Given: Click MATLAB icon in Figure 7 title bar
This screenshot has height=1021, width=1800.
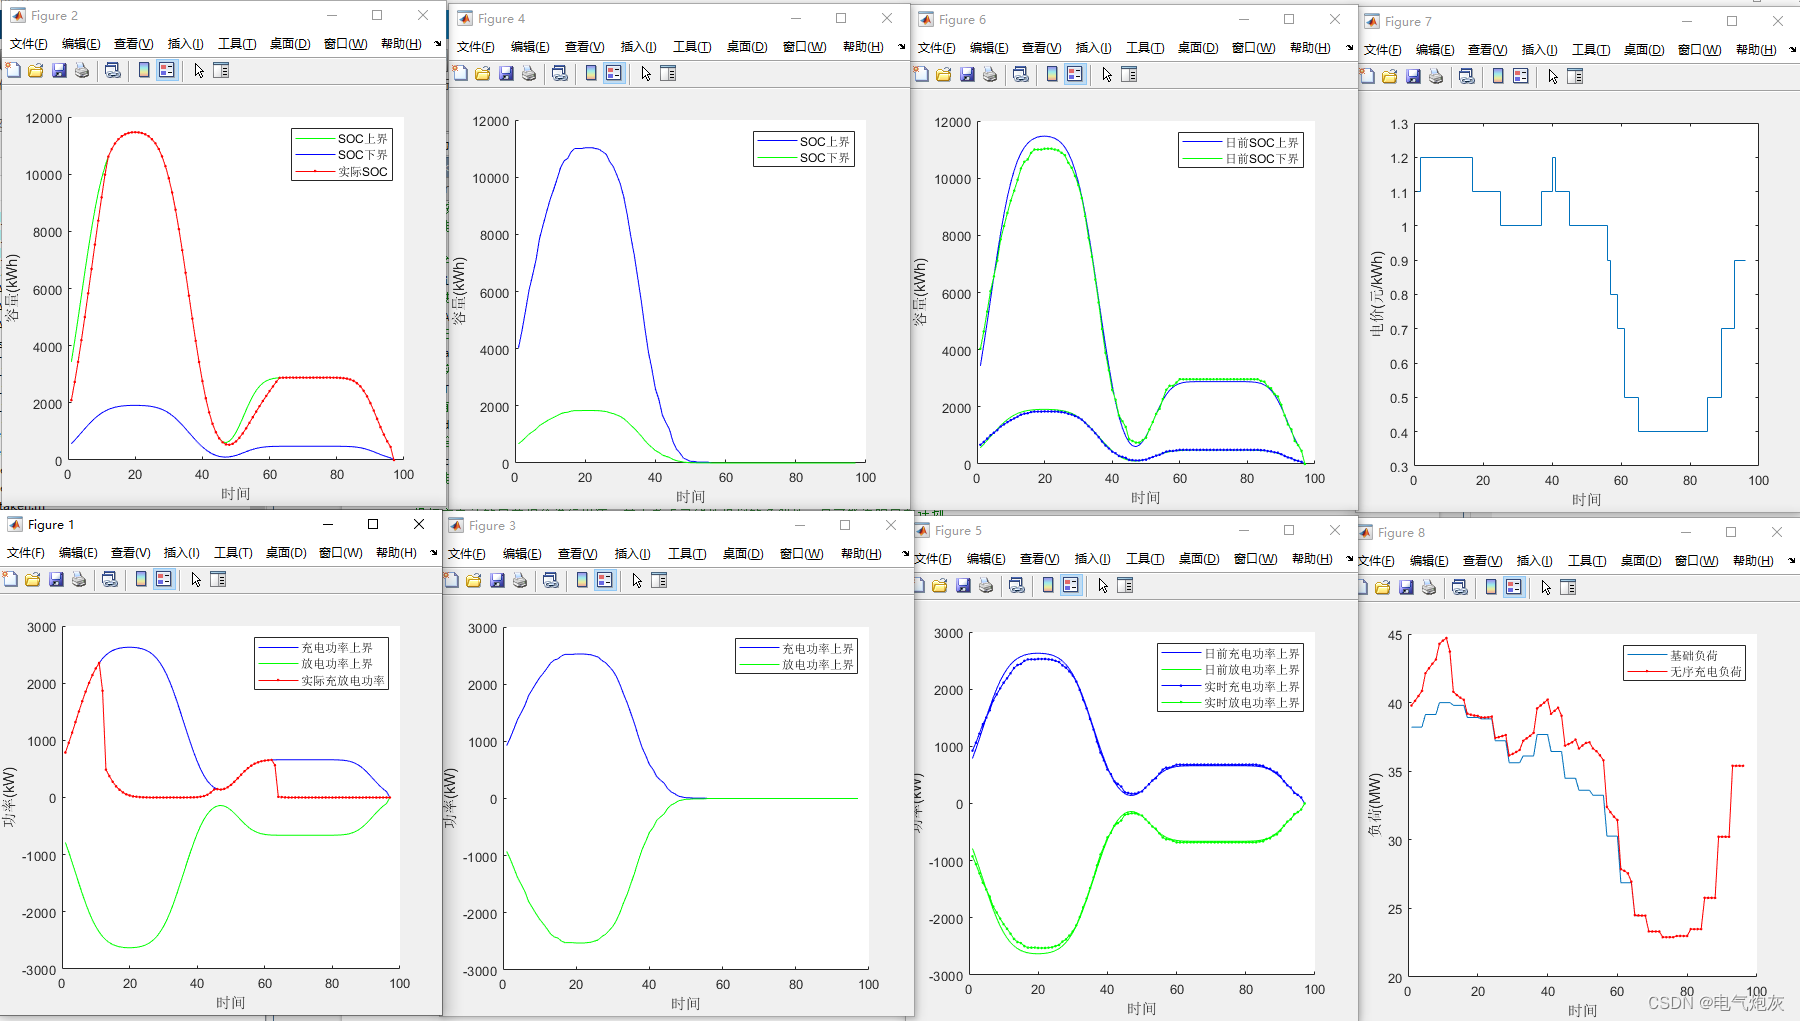Looking at the screenshot, I should tap(1371, 21).
